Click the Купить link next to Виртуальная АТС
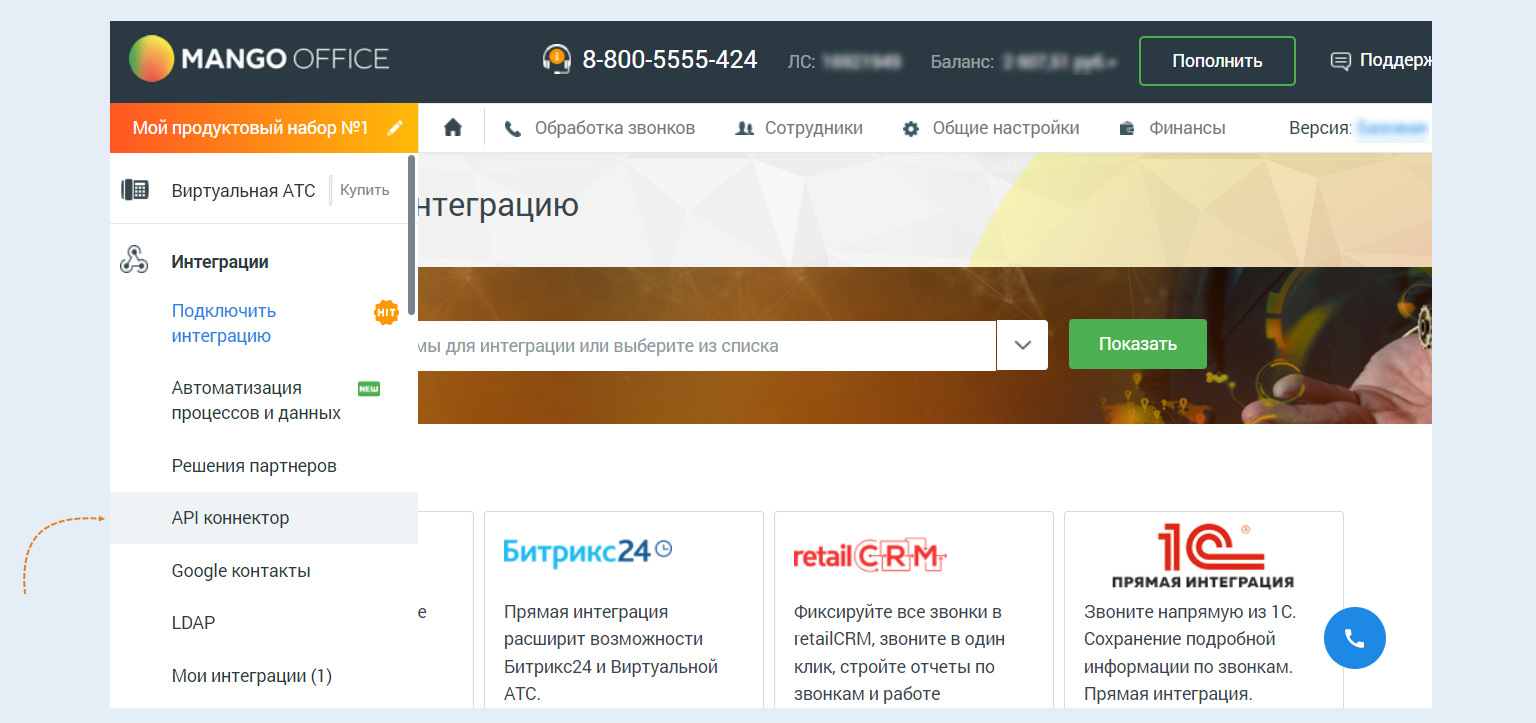The image size is (1536, 723). pos(364,190)
